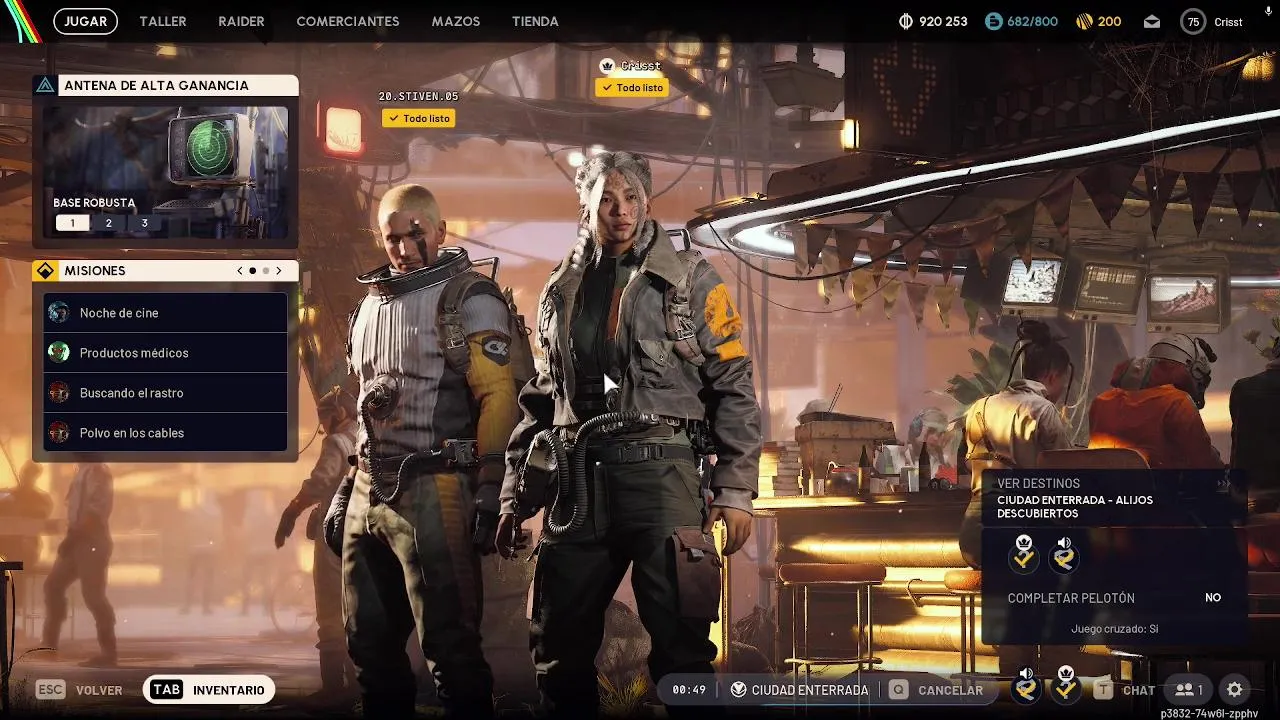
Task: Go to the previous missions page arrow
Action: [x=239, y=271]
